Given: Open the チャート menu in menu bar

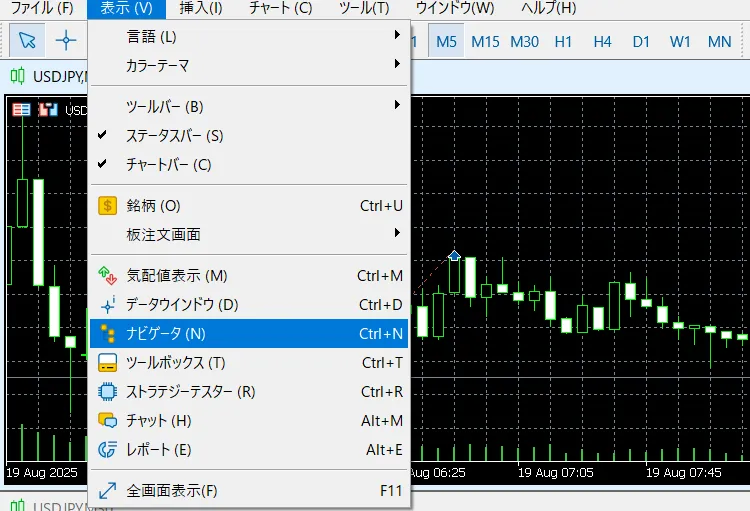Looking at the screenshot, I should click(280, 9).
